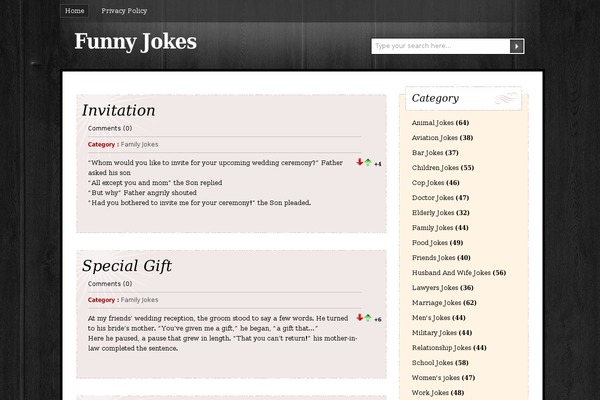Browse Animal Jokes category
Image resolution: width=600 pixels, height=400 pixels.
pos(432,123)
